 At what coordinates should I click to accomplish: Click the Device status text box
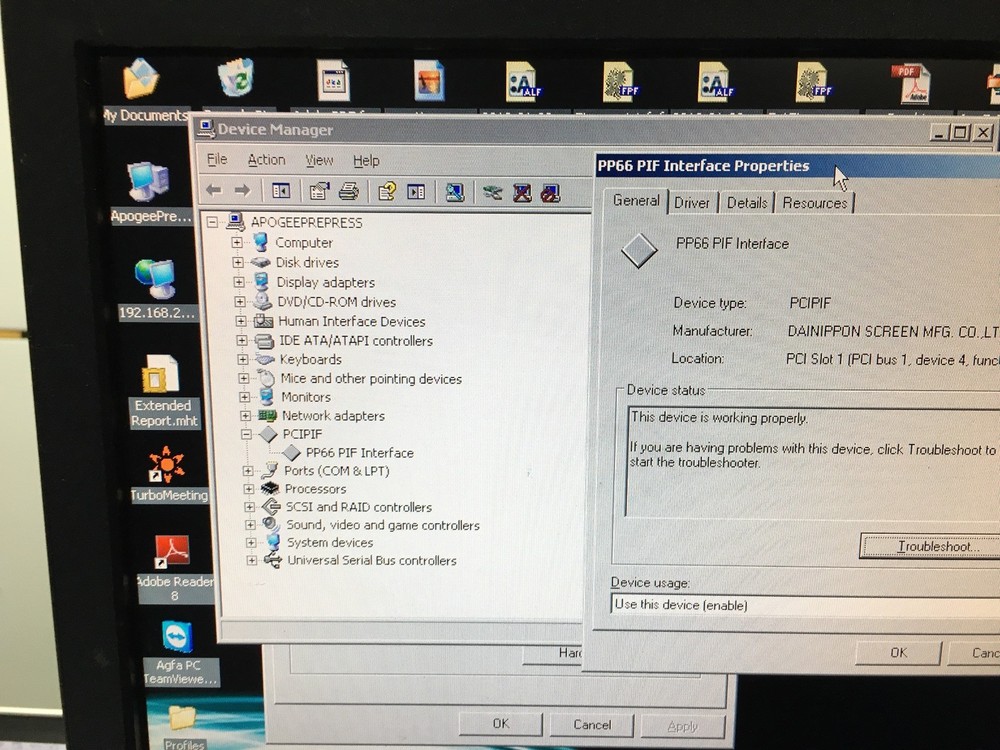coord(812,462)
